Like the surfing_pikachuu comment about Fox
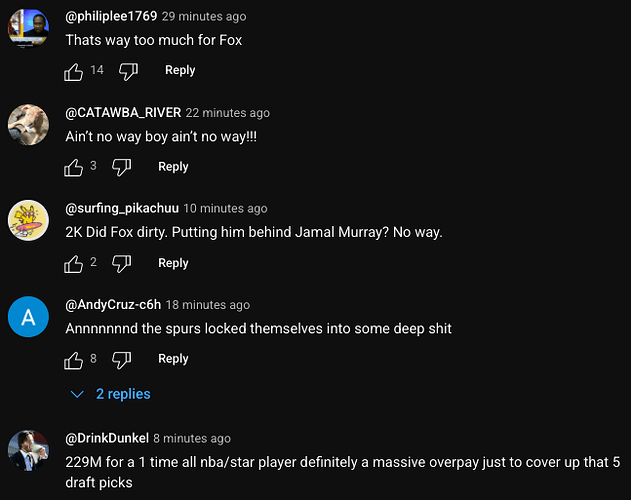 point(74,264)
